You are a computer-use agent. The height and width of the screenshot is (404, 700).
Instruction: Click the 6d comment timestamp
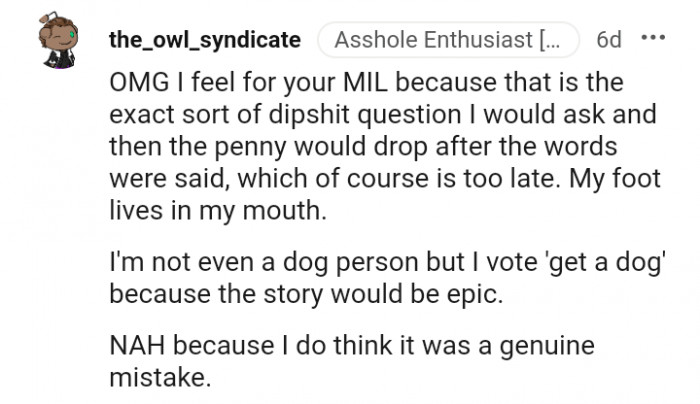pyautogui.click(x=608, y=40)
